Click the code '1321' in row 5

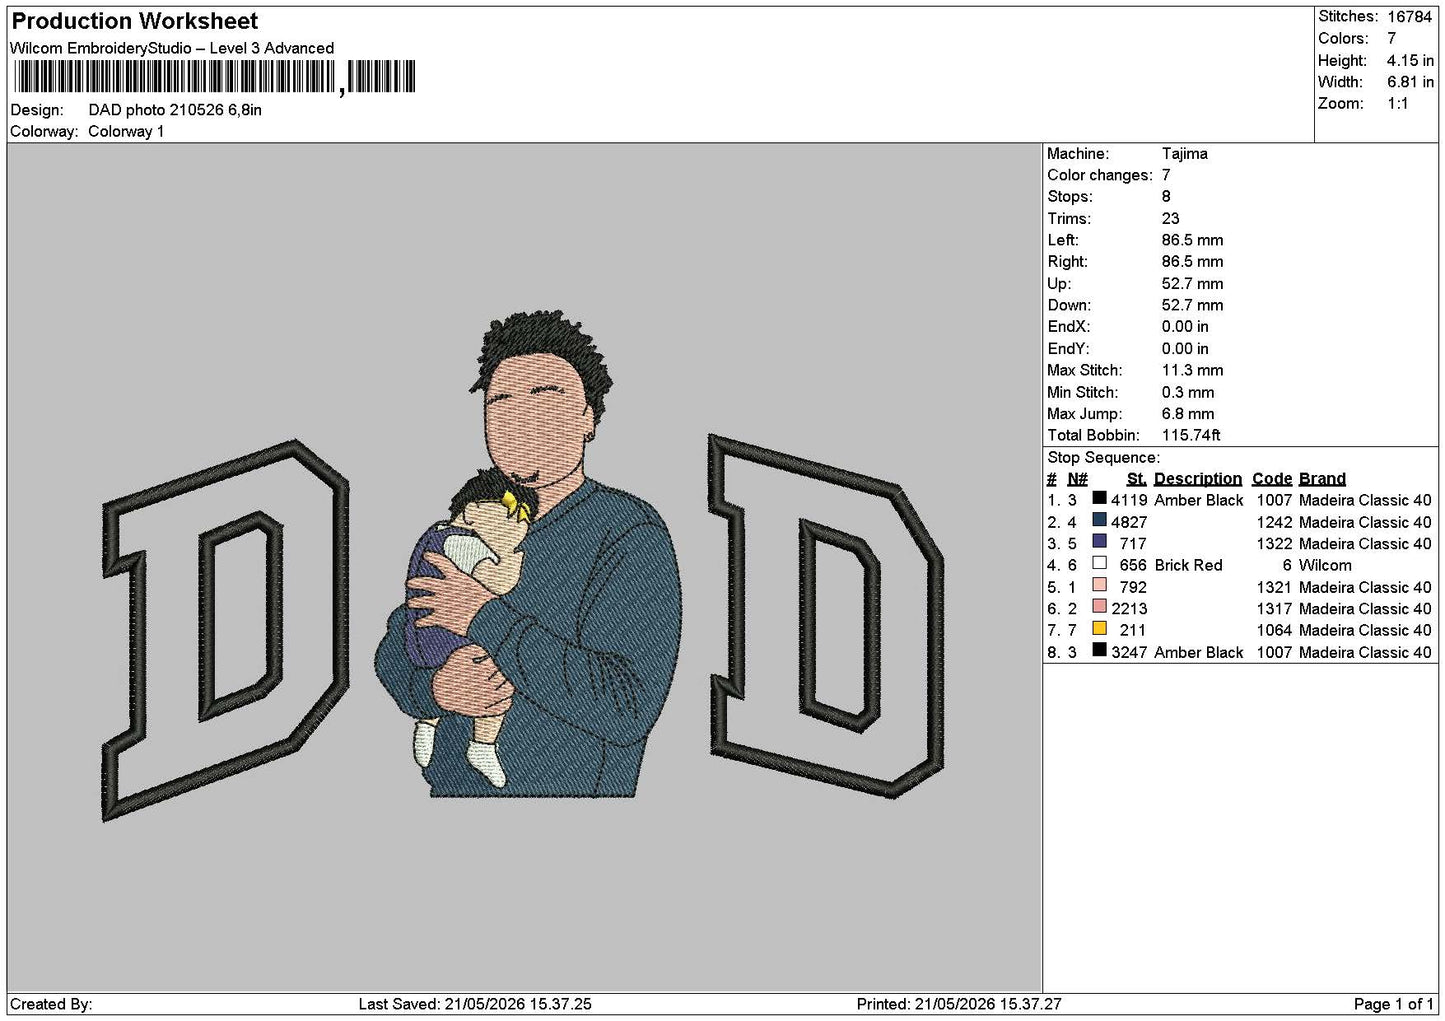tap(1274, 588)
